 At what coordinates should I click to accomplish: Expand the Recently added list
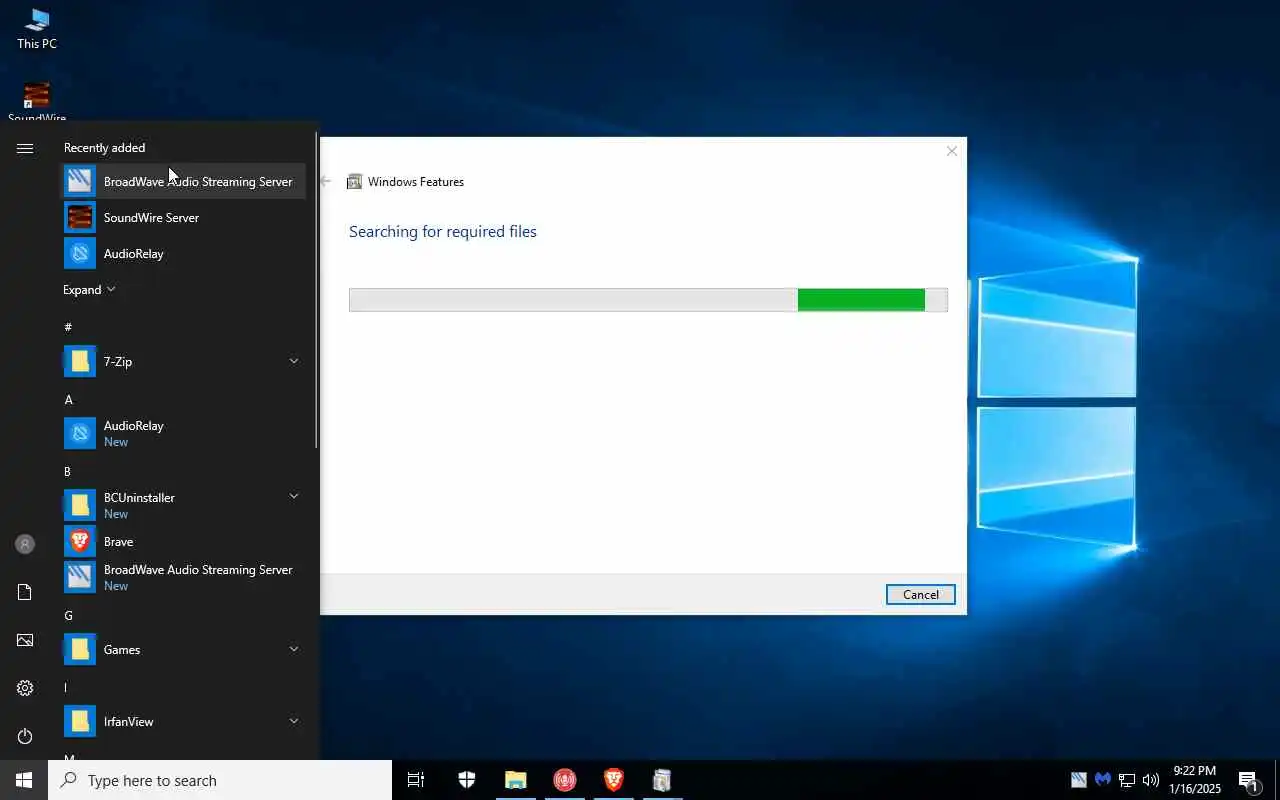[x=89, y=290]
